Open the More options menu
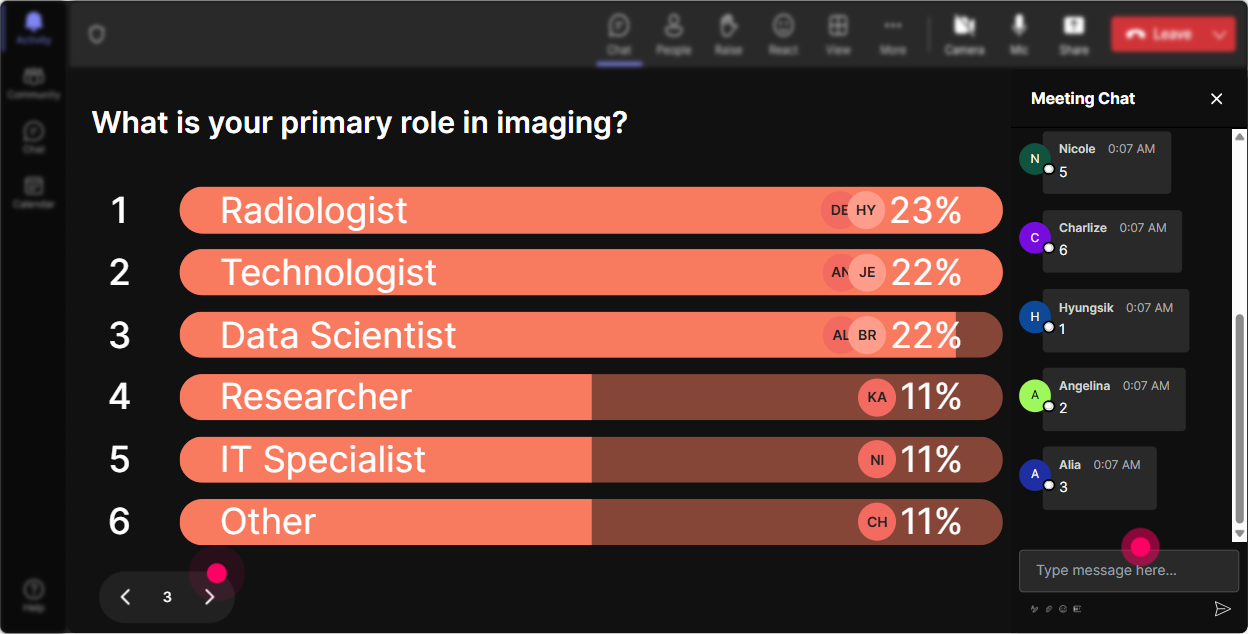The image size is (1248, 634). click(x=893, y=33)
